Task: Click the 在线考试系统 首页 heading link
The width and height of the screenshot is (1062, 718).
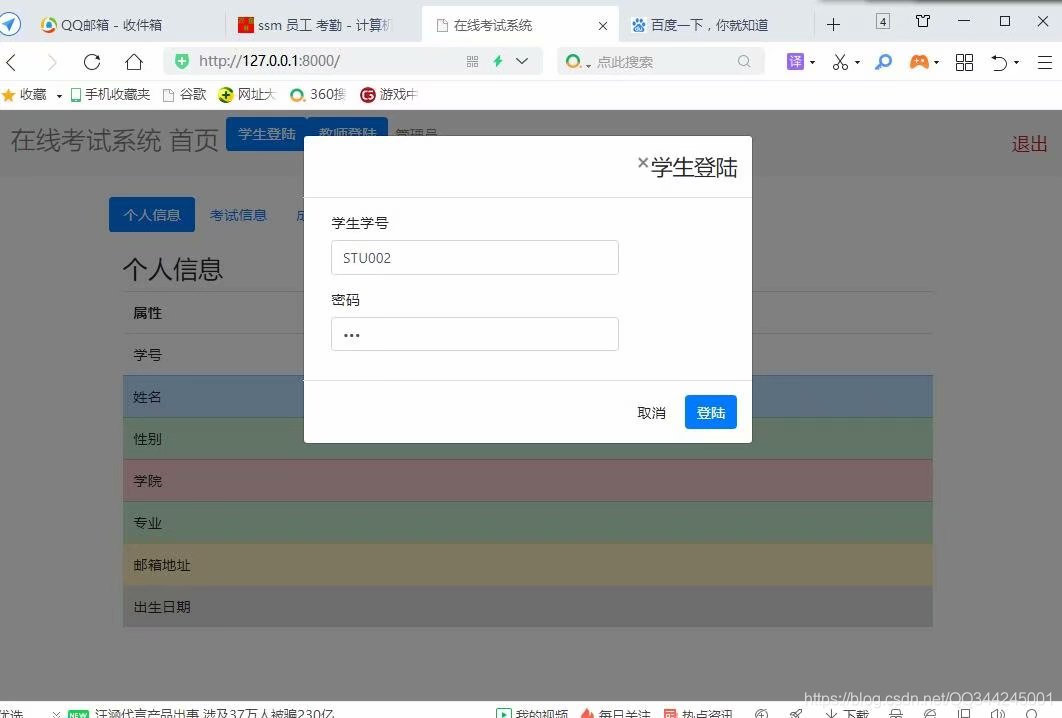Action: pos(114,140)
